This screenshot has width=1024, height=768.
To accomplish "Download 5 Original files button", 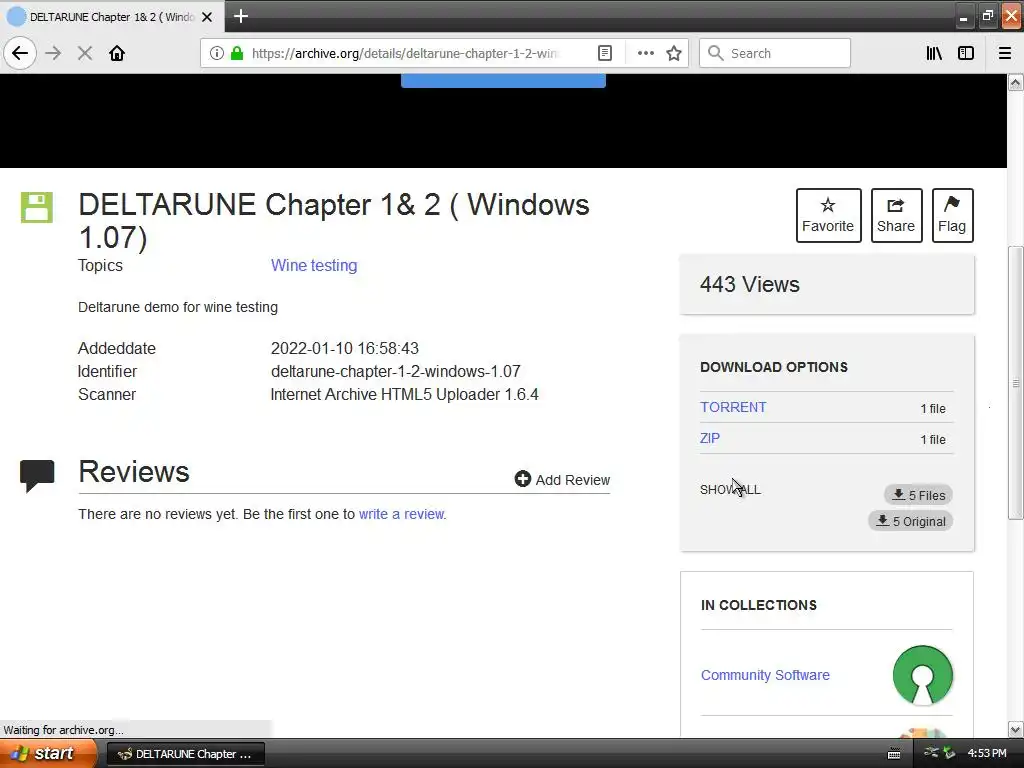I will (x=910, y=521).
